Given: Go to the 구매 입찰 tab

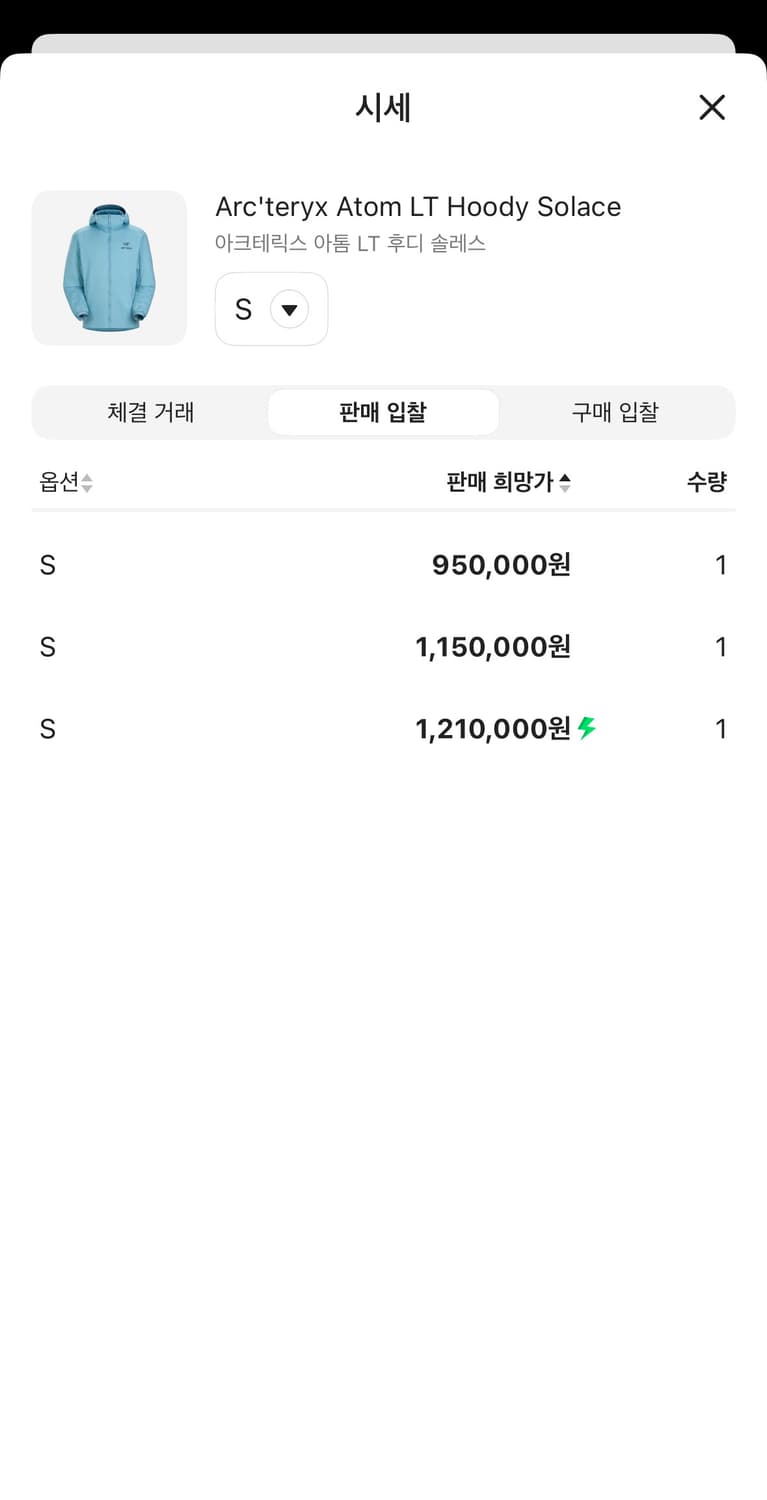Looking at the screenshot, I should (615, 412).
